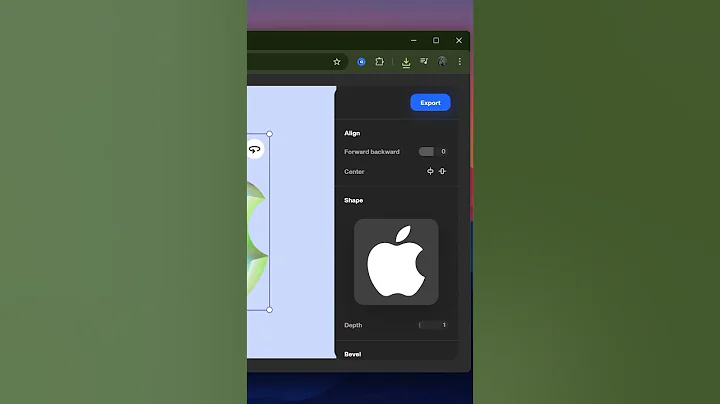
Task: Open the blue extension icon in toolbar
Action: (361, 62)
